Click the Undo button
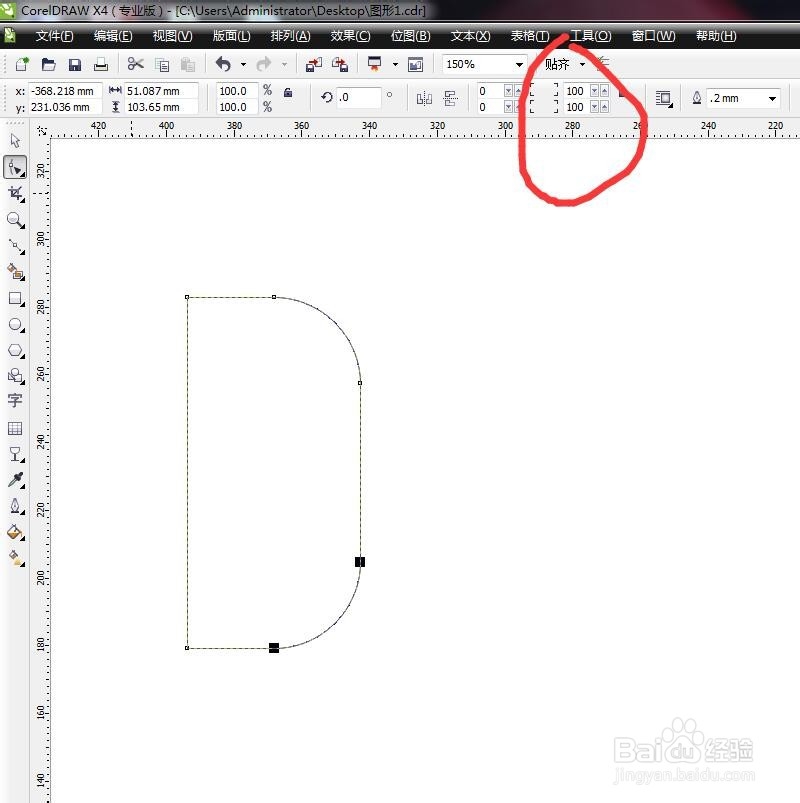The width and height of the screenshot is (800, 803). 223,64
